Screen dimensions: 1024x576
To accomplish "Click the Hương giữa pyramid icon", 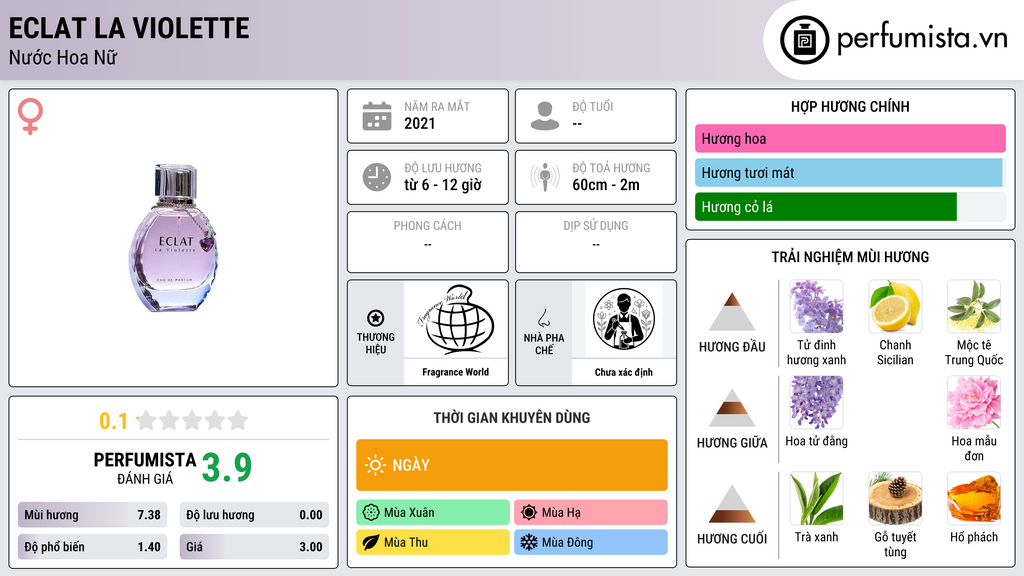I will pyautogui.click(x=732, y=408).
